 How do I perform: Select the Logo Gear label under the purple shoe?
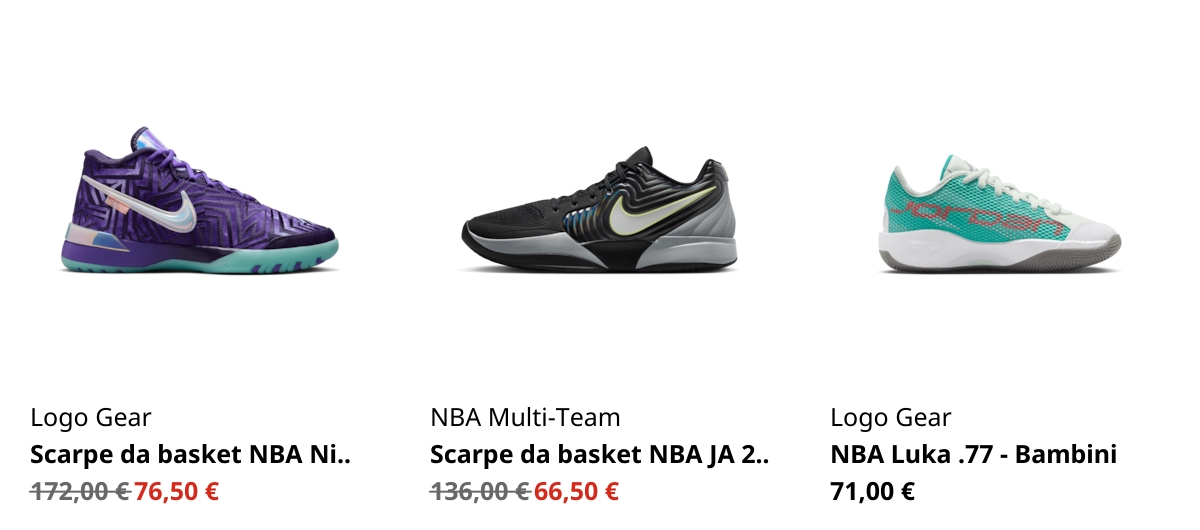(91, 418)
